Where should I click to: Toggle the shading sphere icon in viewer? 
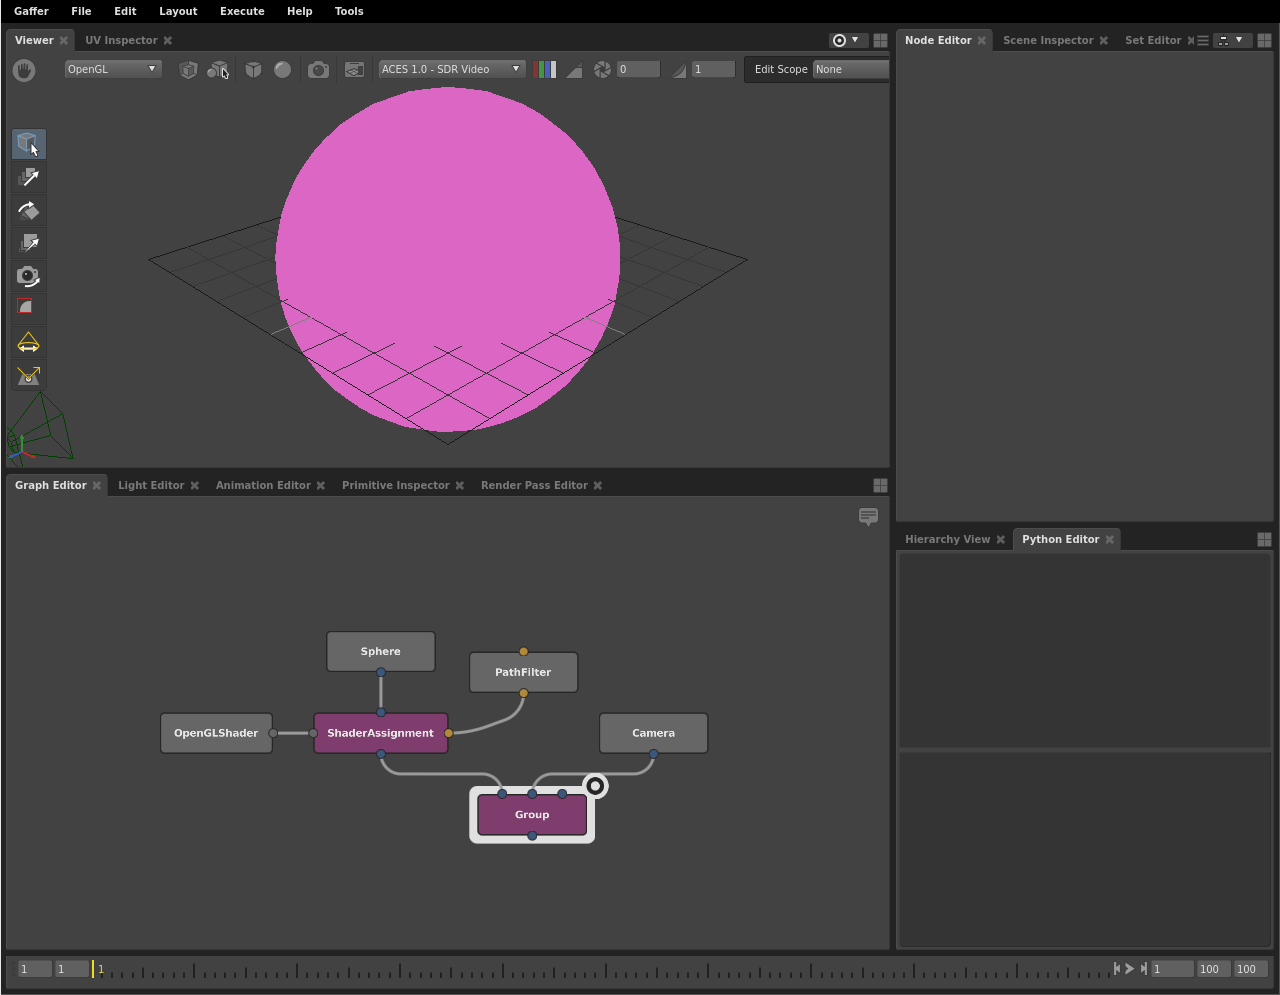[x=283, y=69]
